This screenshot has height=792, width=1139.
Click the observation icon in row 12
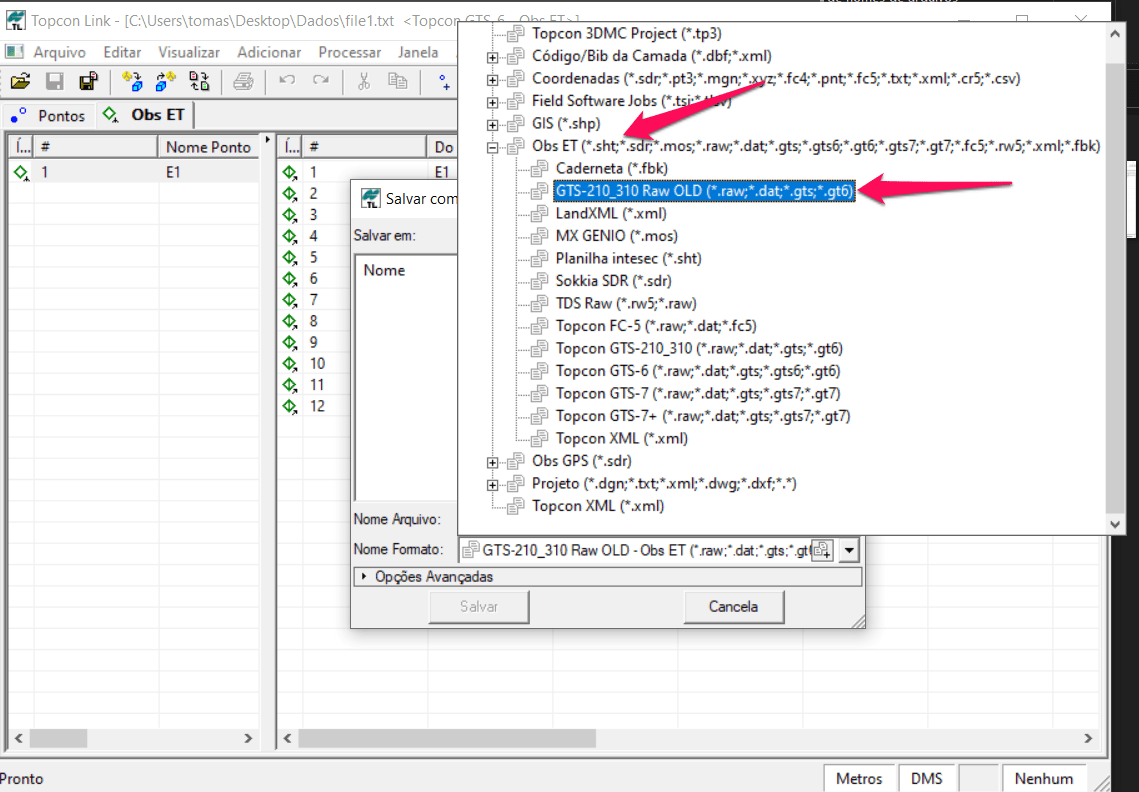tap(291, 406)
